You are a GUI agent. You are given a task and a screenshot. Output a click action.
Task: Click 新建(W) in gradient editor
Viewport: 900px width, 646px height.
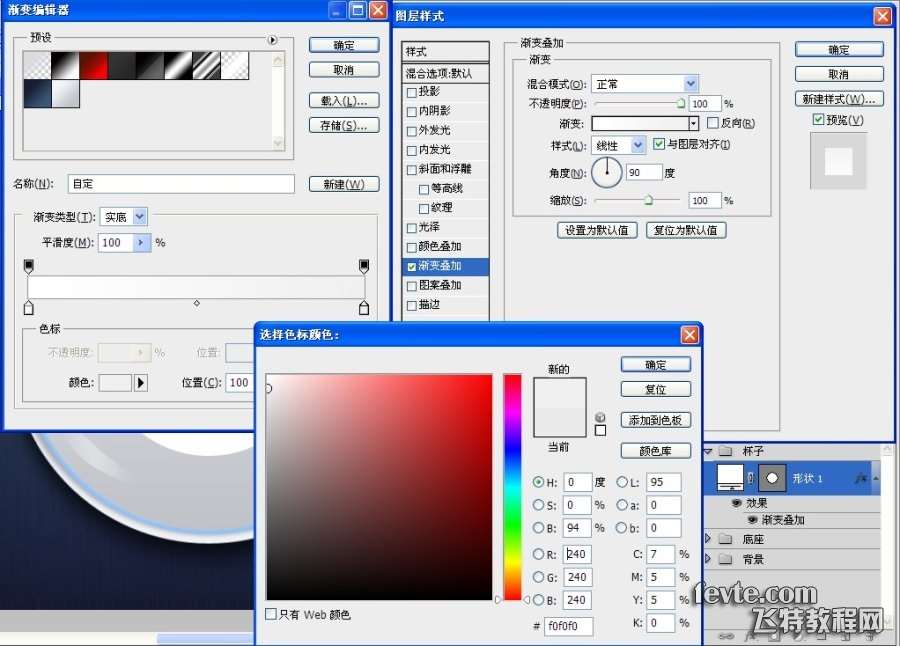pyautogui.click(x=344, y=184)
